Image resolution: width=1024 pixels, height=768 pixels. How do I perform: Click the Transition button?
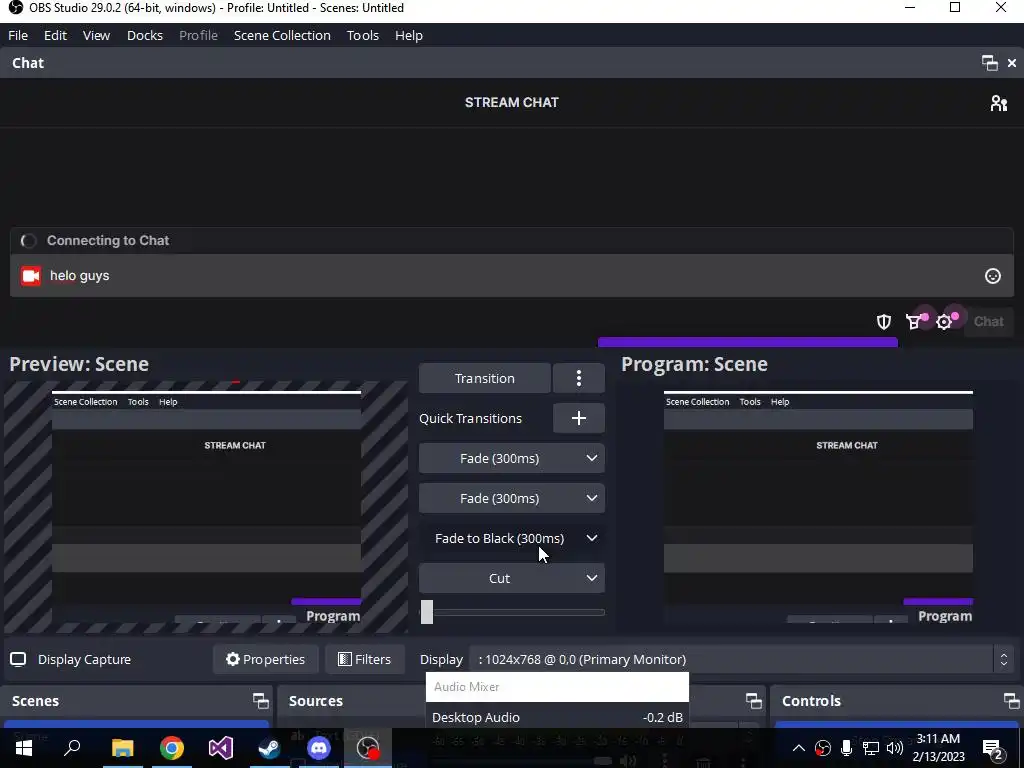click(x=485, y=378)
